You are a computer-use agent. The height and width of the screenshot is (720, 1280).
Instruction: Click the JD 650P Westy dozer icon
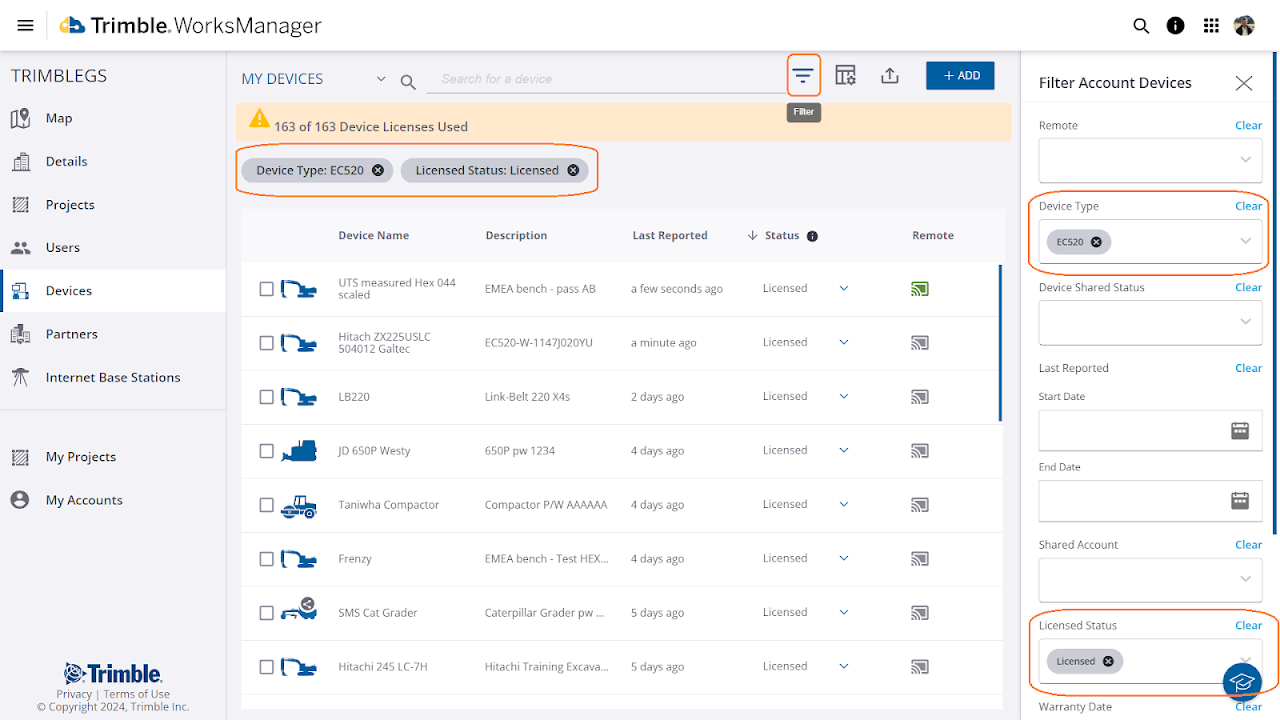(299, 451)
